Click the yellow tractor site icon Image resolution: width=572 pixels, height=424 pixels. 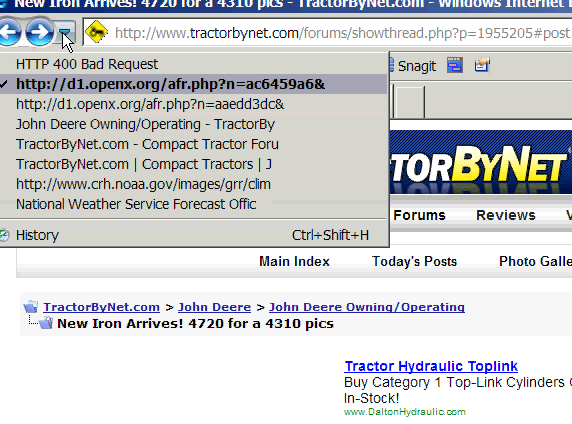96,32
